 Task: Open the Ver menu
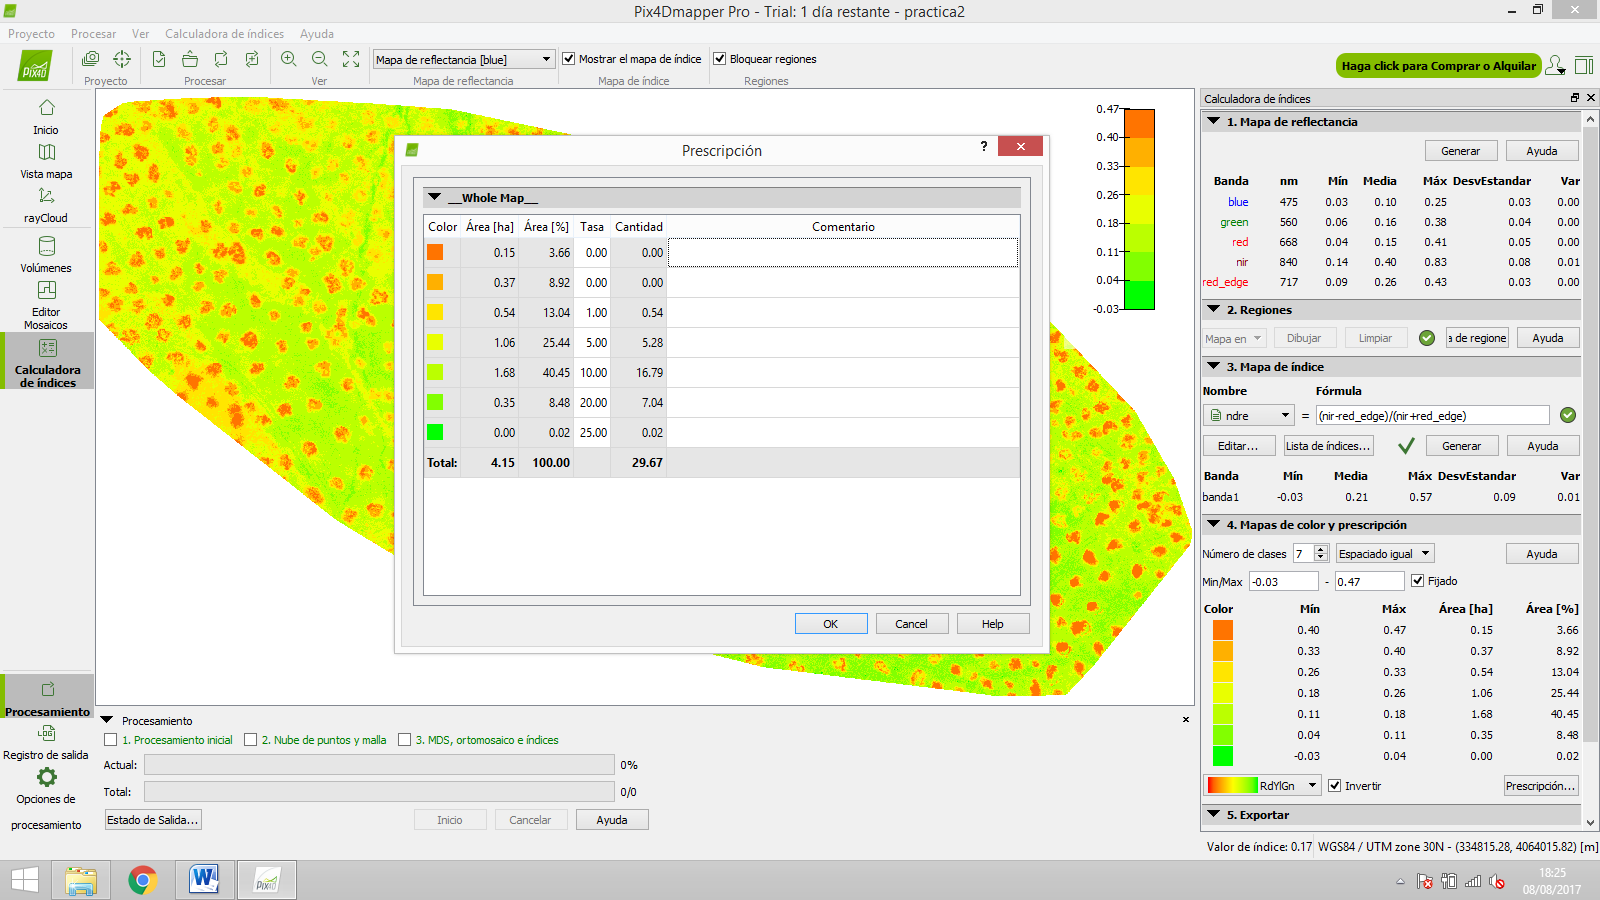(x=140, y=34)
